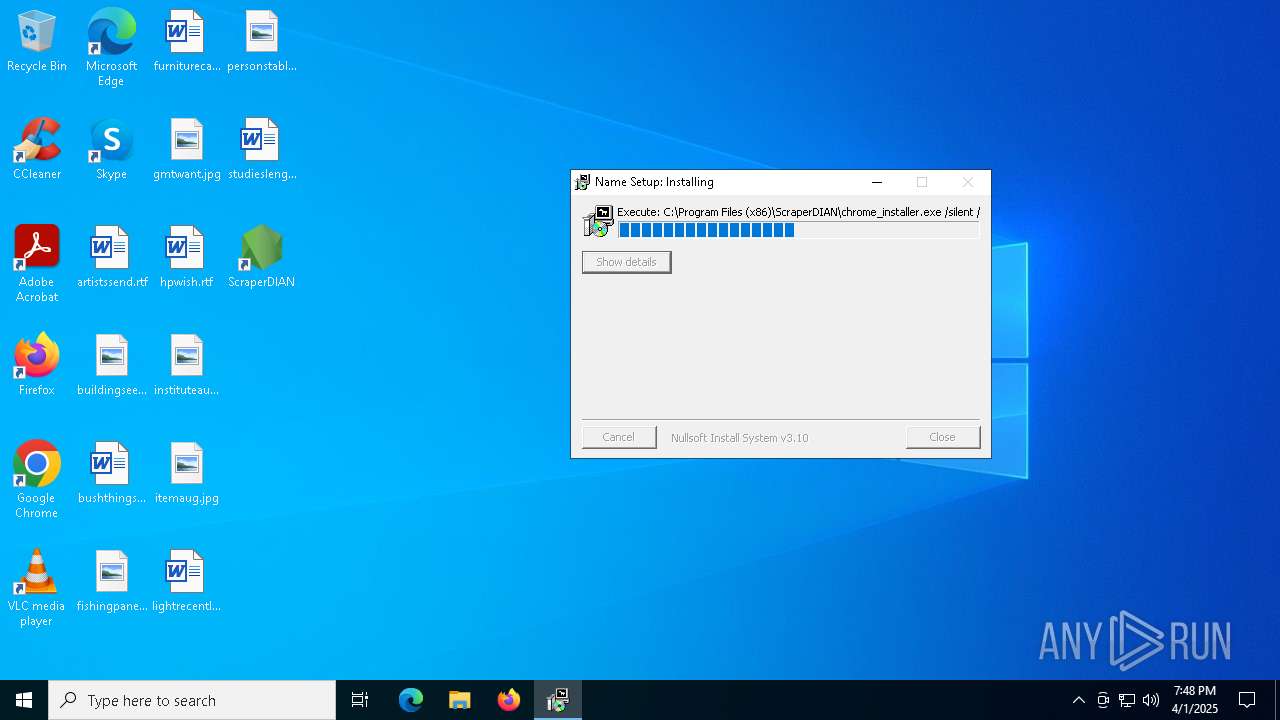Click the Execute chrome_installer.exe status text
The height and width of the screenshot is (720, 1280).
(798, 212)
